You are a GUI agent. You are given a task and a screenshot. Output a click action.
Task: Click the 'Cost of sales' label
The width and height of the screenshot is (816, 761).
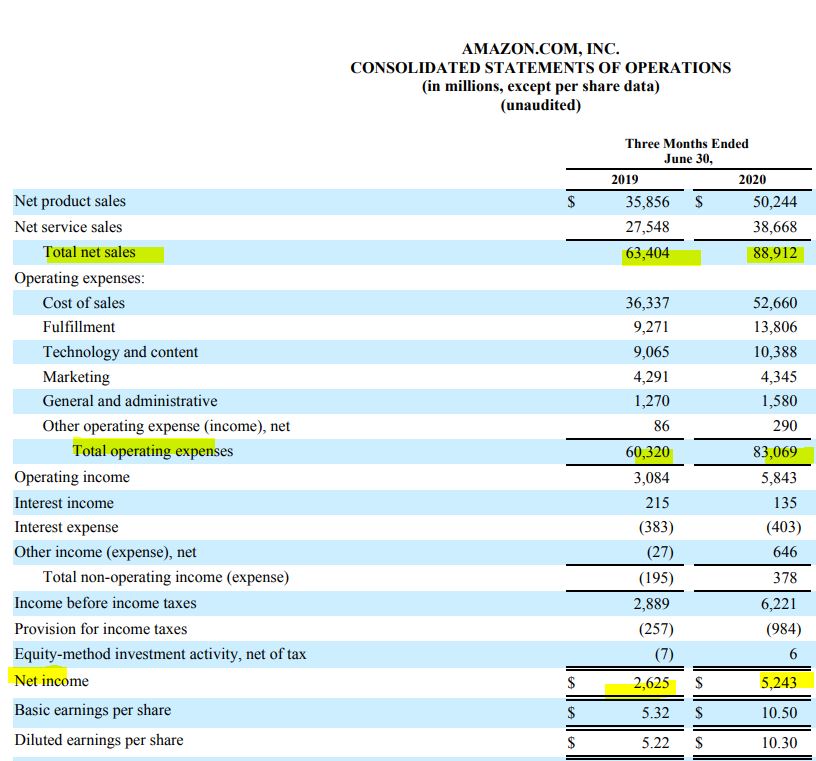[84, 303]
